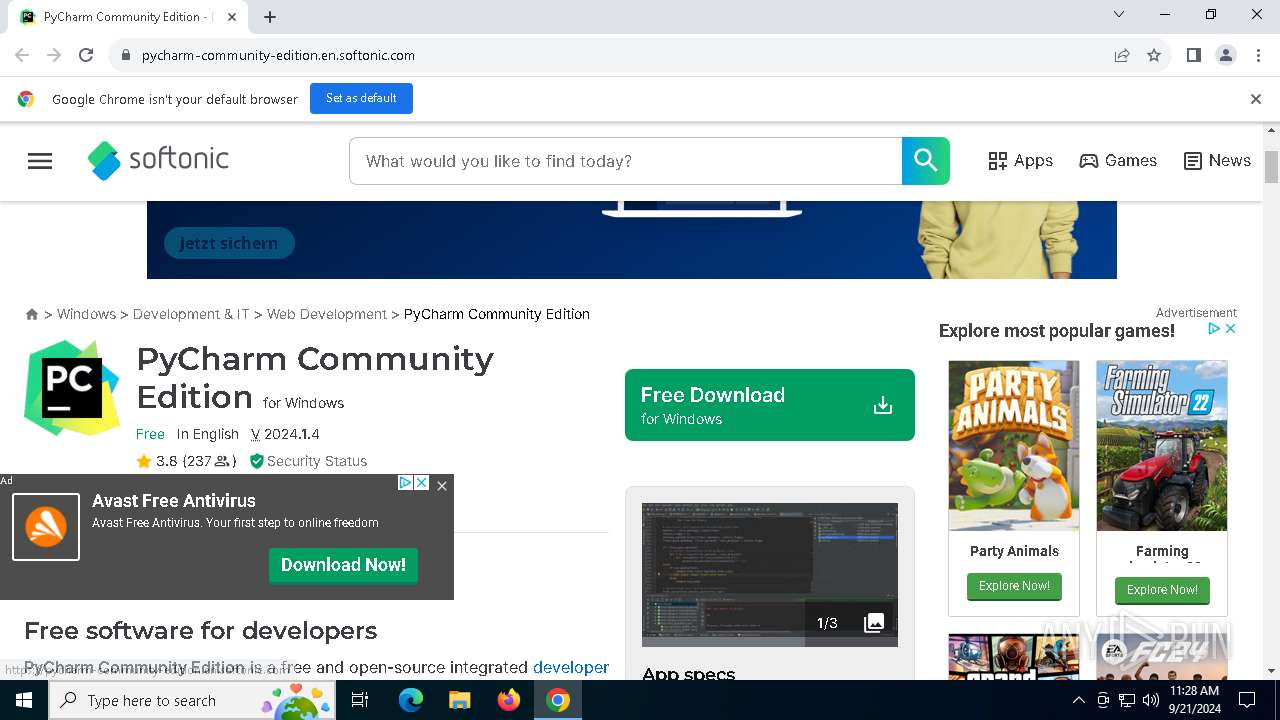Click Free Download for Windows button
Image resolution: width=1280 pixels, height=720 pixels.
click(770, 405)
